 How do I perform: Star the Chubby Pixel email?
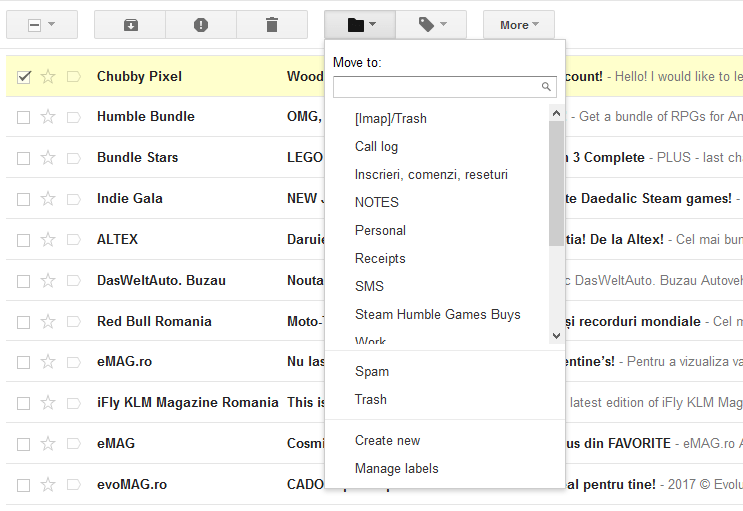(x=48, y=76)
